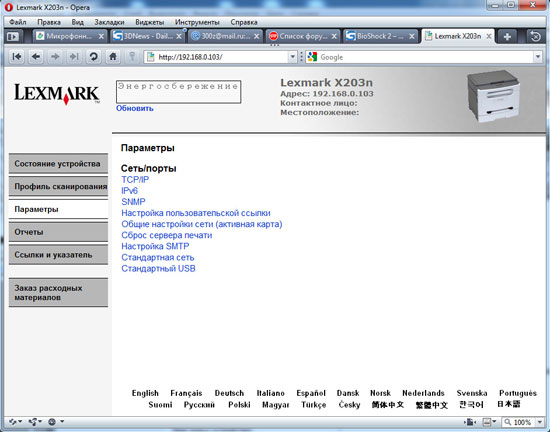This screenshot has height=432, width=550.
Task: Click the Forward arrow button
Action: (x=55, y=56)
